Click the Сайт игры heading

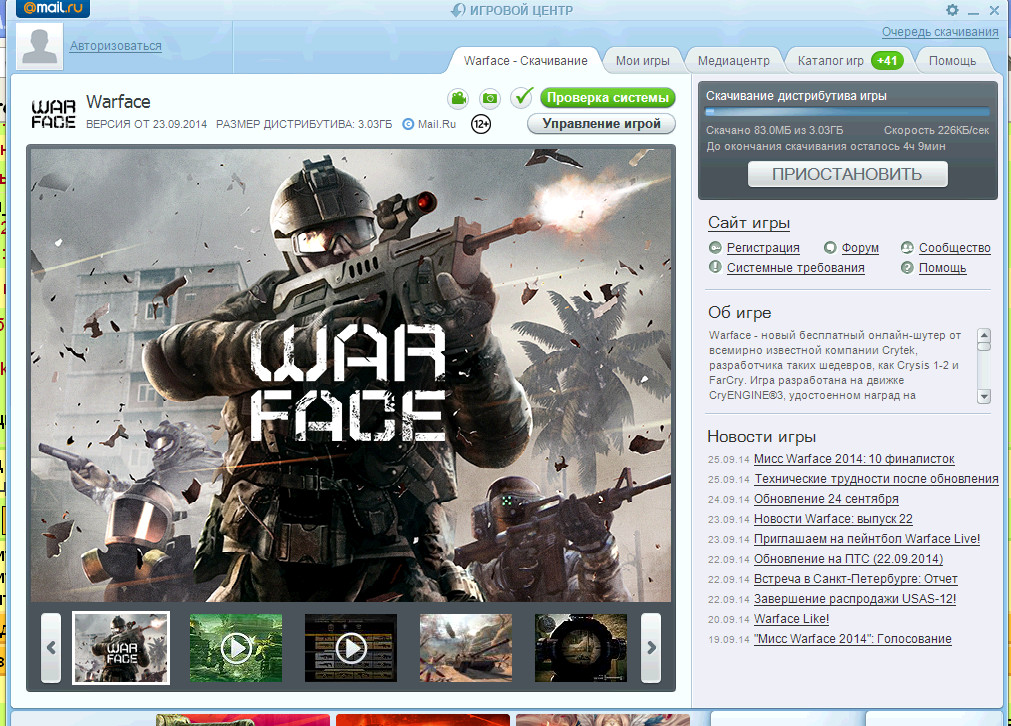749,222
